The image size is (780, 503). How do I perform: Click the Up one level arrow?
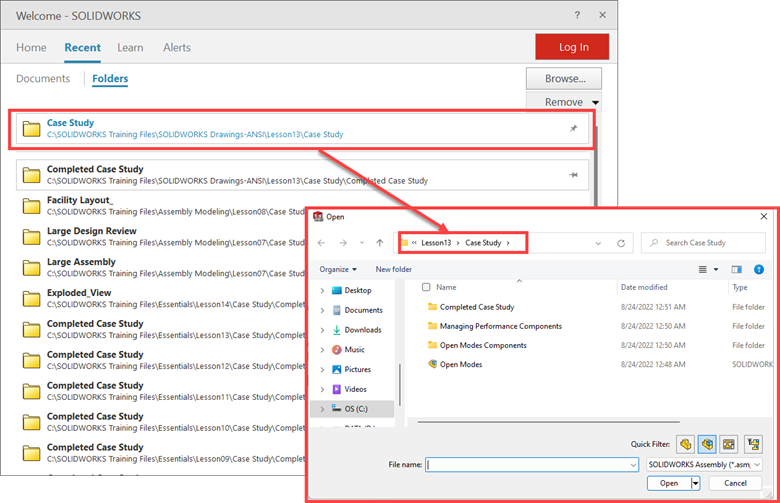coord(380,243)
